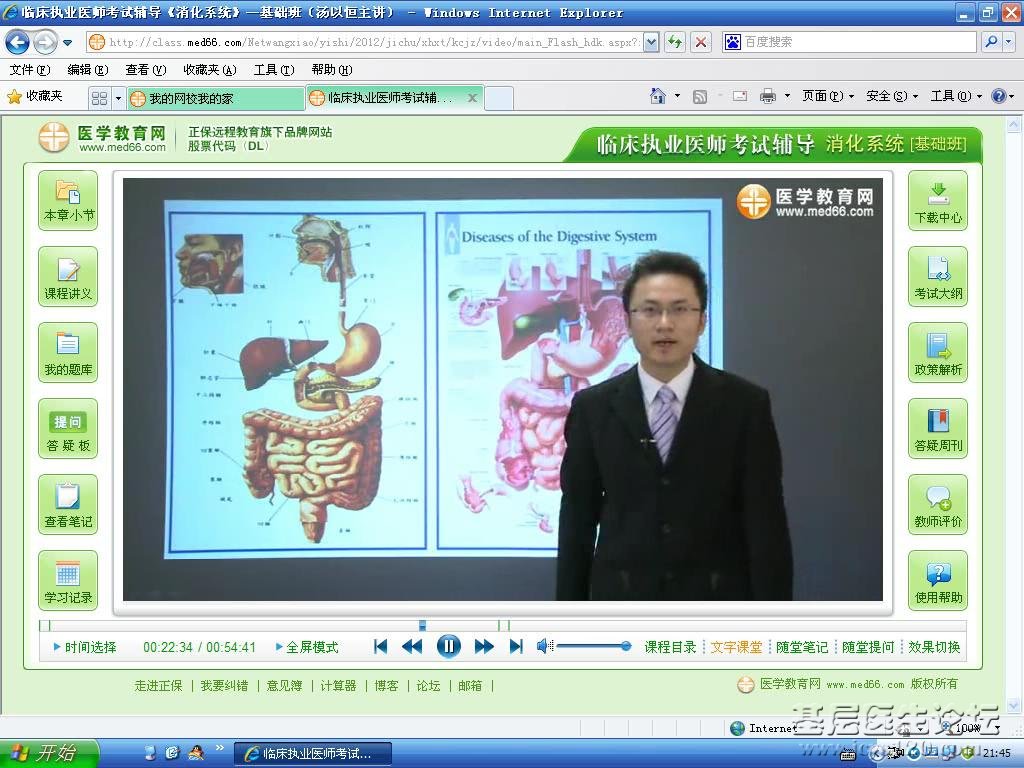Open the address bar dropdown arrow
1024x768 pixels.
651,42
